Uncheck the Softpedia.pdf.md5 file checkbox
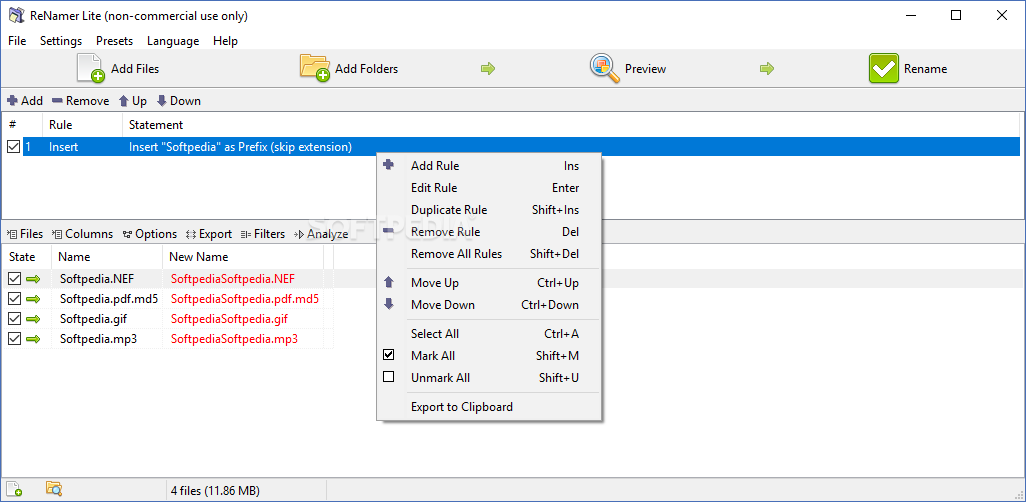 point(14,299)
